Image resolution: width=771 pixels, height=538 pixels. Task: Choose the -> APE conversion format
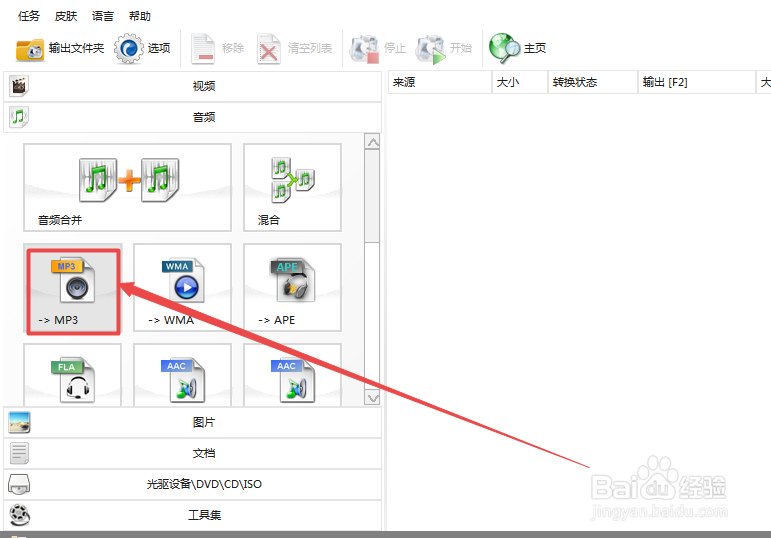coord(293,288)
